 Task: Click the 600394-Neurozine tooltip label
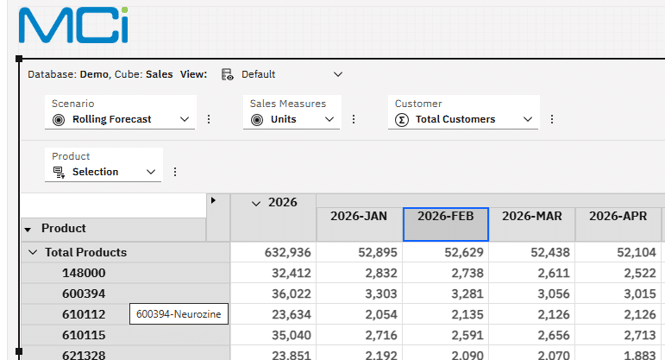[179, 314]
